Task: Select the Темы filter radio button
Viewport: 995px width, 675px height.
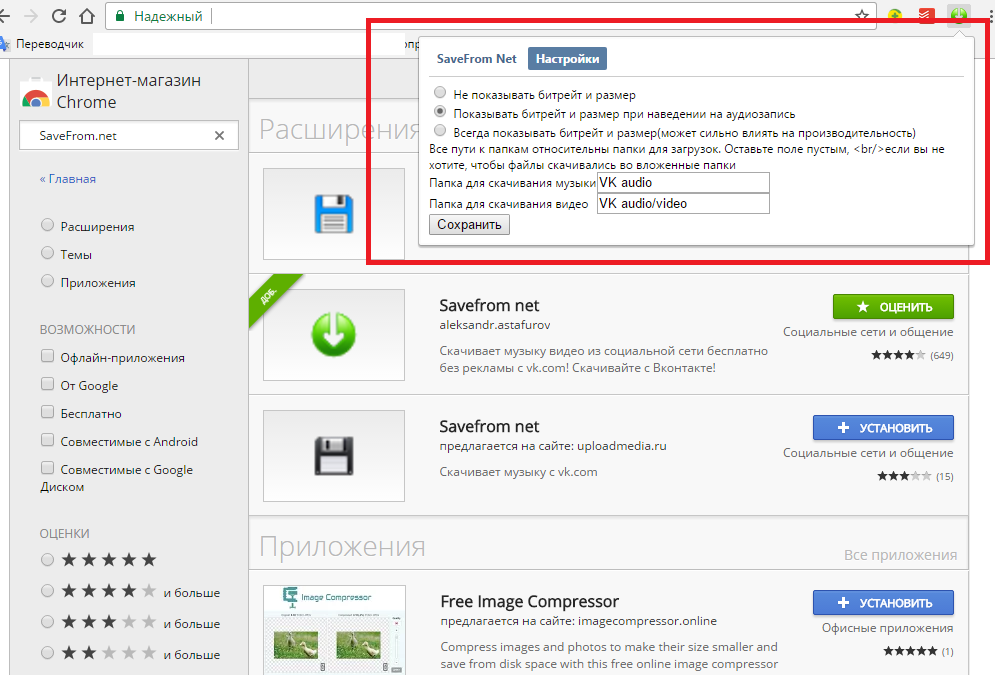Action: point(47,252)
